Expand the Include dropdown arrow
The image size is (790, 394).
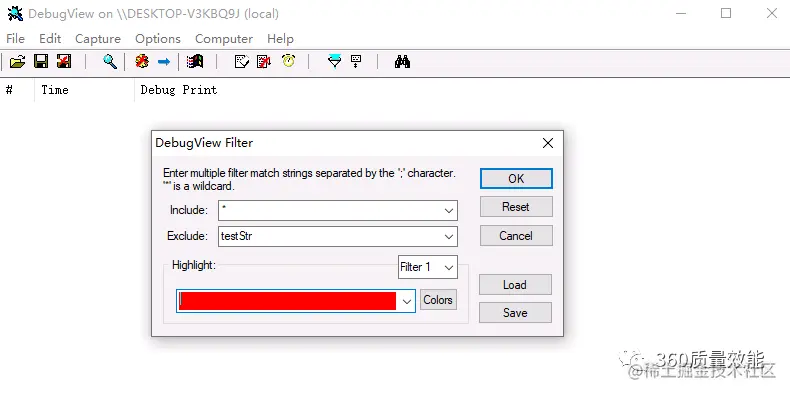click(x=449, y=211)
